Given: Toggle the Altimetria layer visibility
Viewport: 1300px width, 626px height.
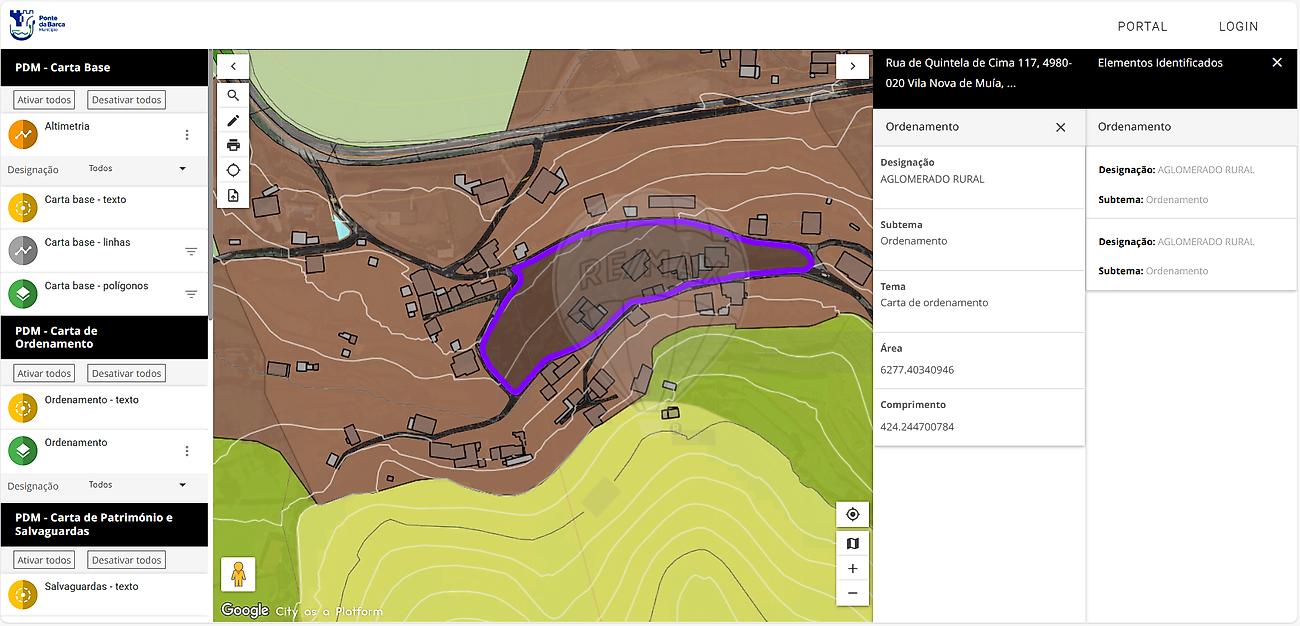Looking at the screenshot, I should coord(23,135).
